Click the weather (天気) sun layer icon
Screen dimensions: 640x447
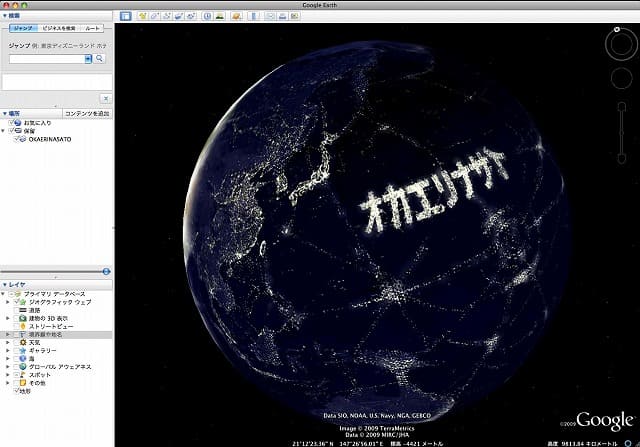point(23,342)
